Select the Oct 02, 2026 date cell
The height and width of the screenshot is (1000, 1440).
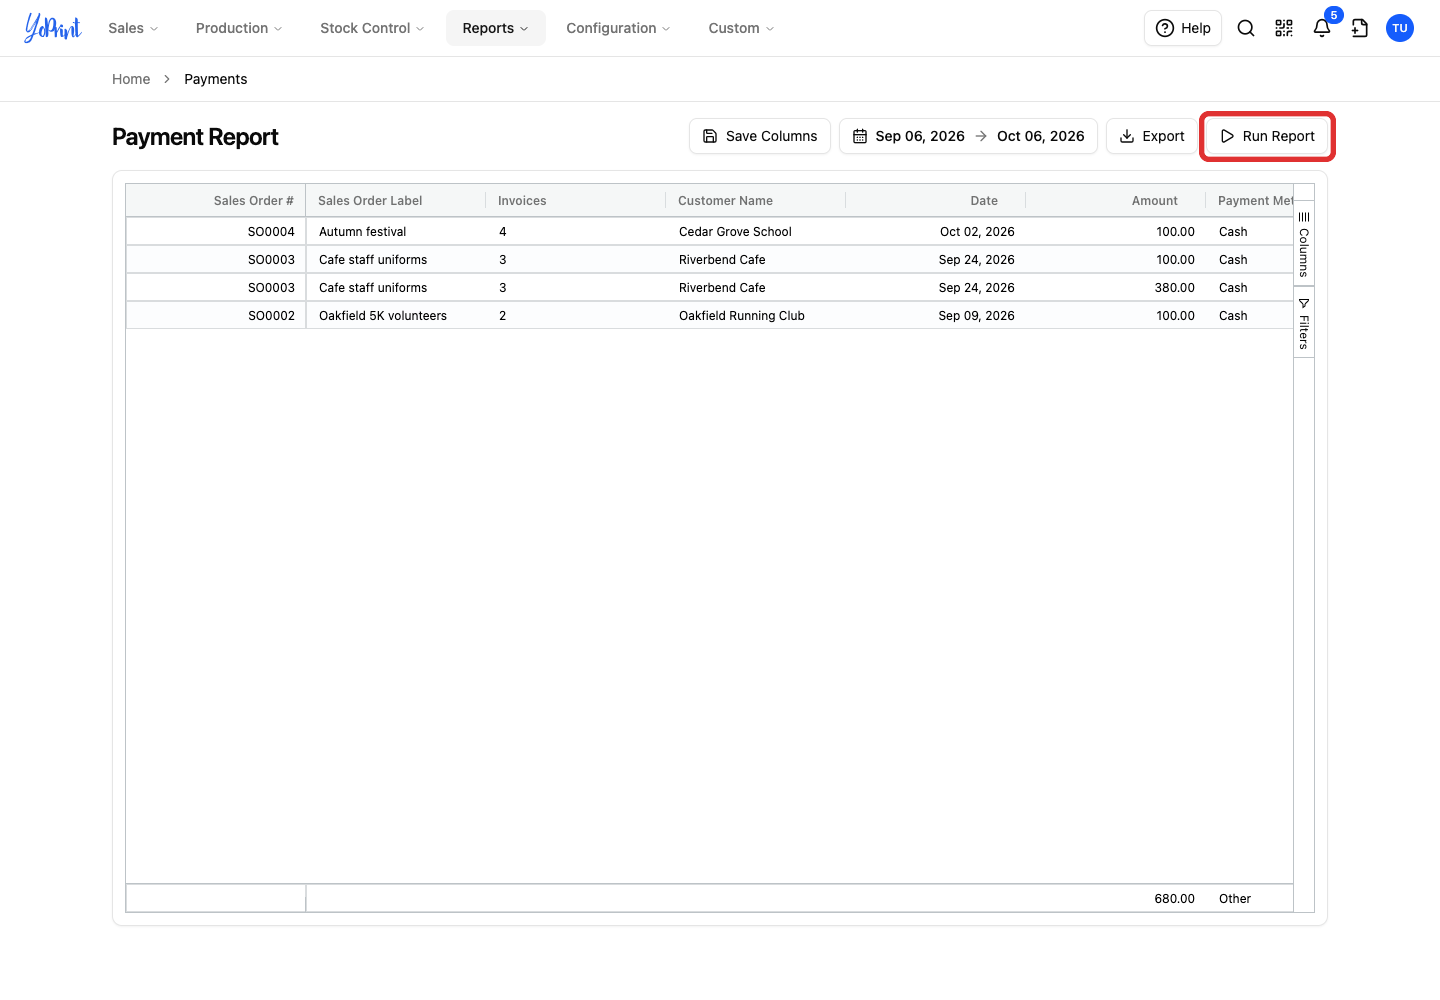click(936, 231)
